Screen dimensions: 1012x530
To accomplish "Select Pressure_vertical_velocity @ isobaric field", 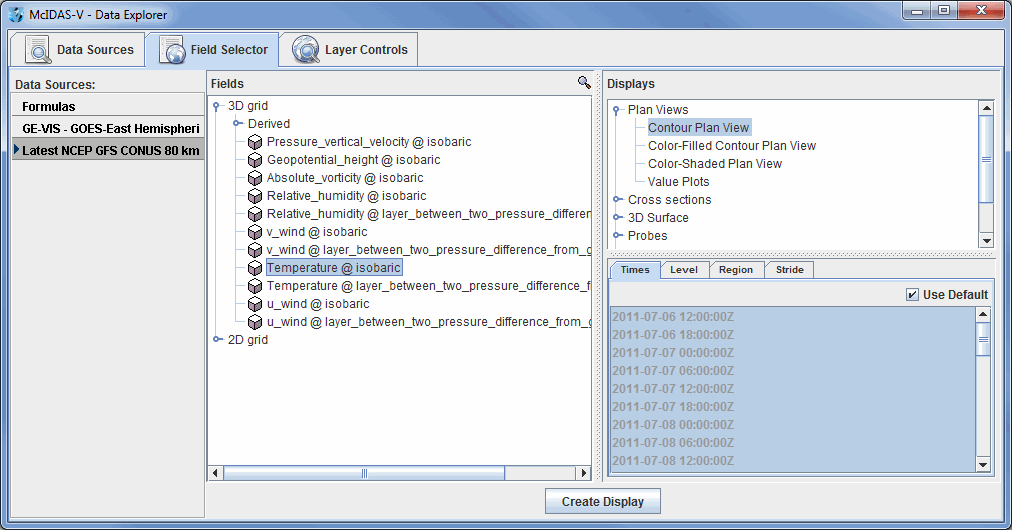I will coord(369,142).
